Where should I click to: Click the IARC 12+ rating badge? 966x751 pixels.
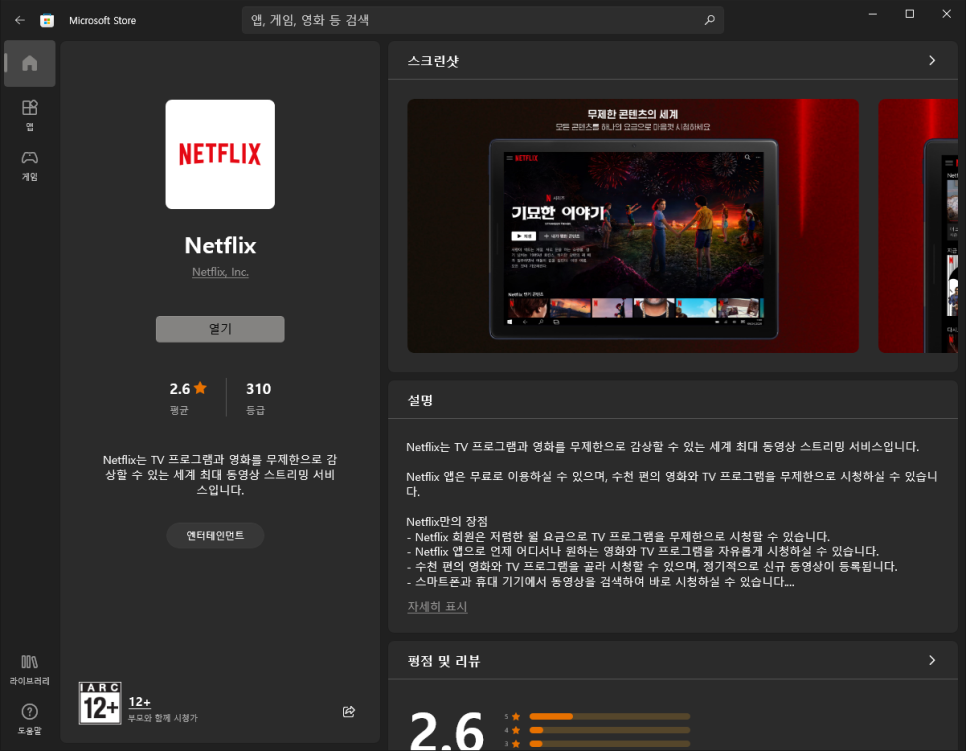coord(100,703)
